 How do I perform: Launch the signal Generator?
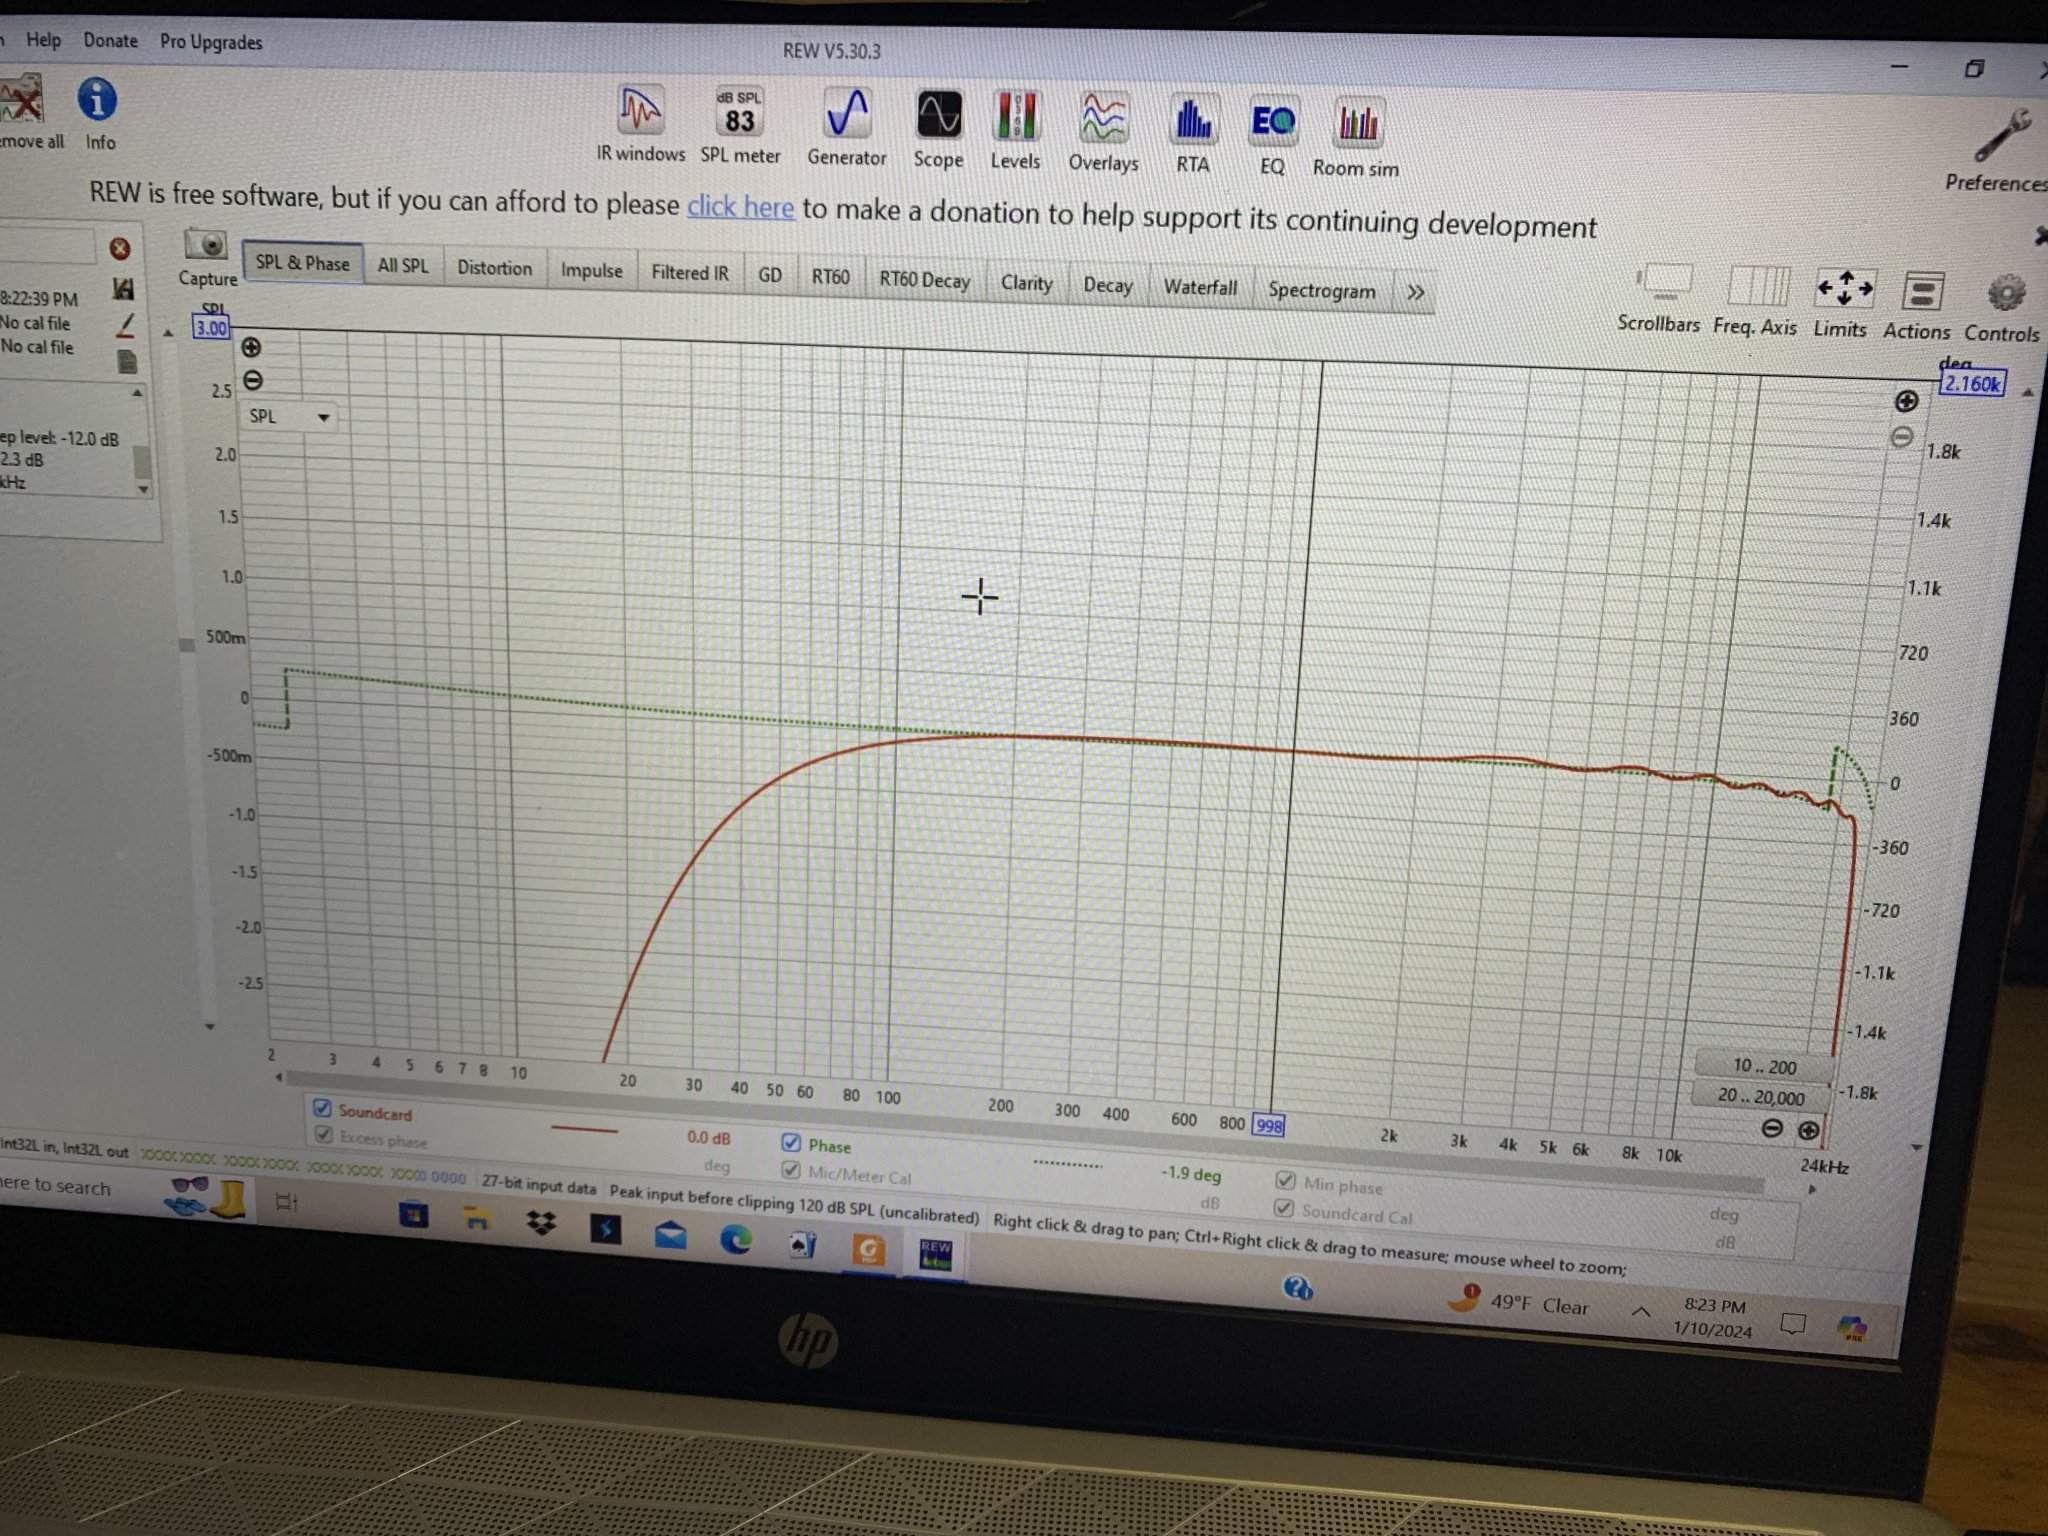(x=846, y=128)
